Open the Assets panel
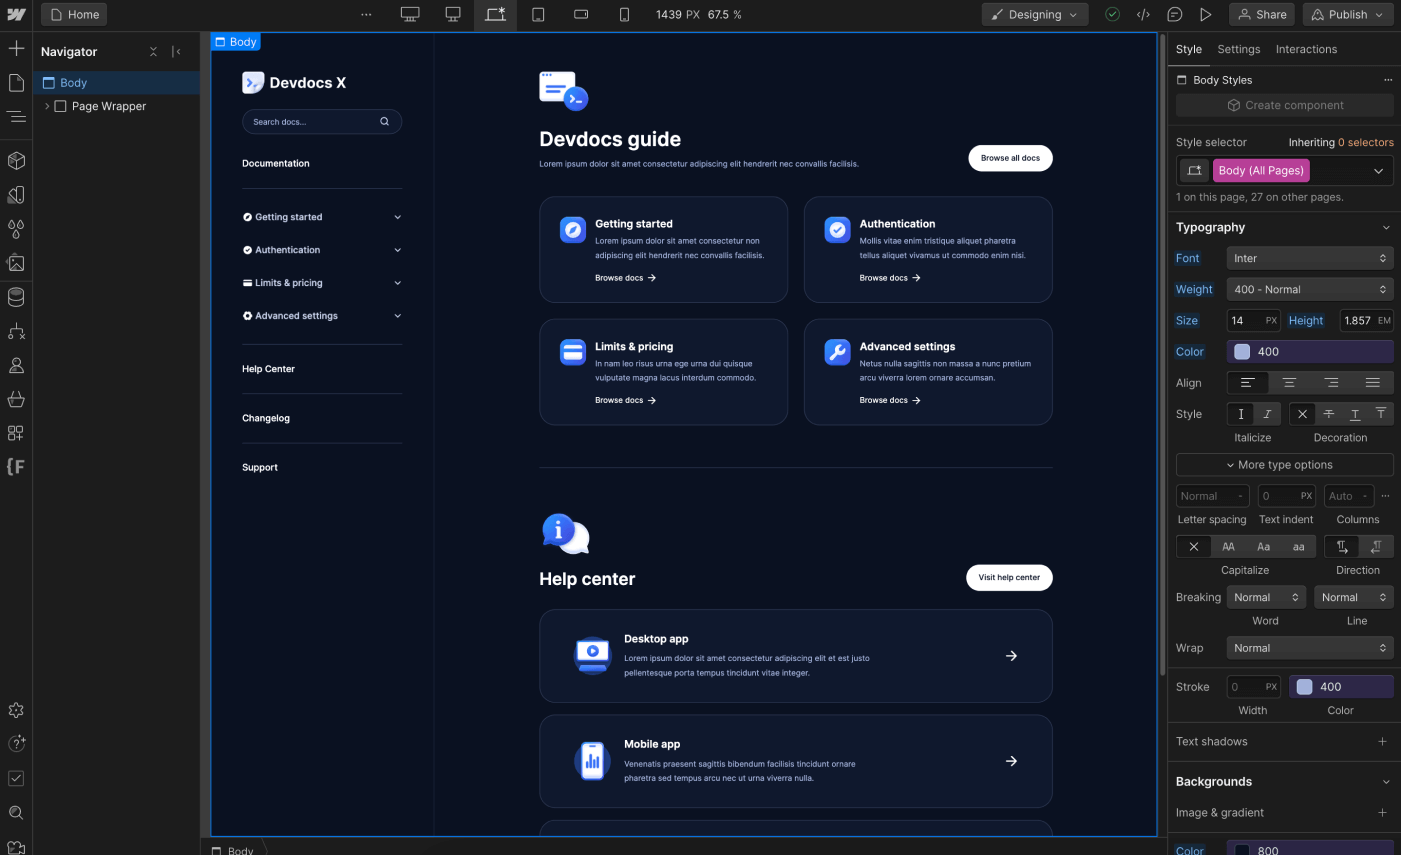 (16, 263)
